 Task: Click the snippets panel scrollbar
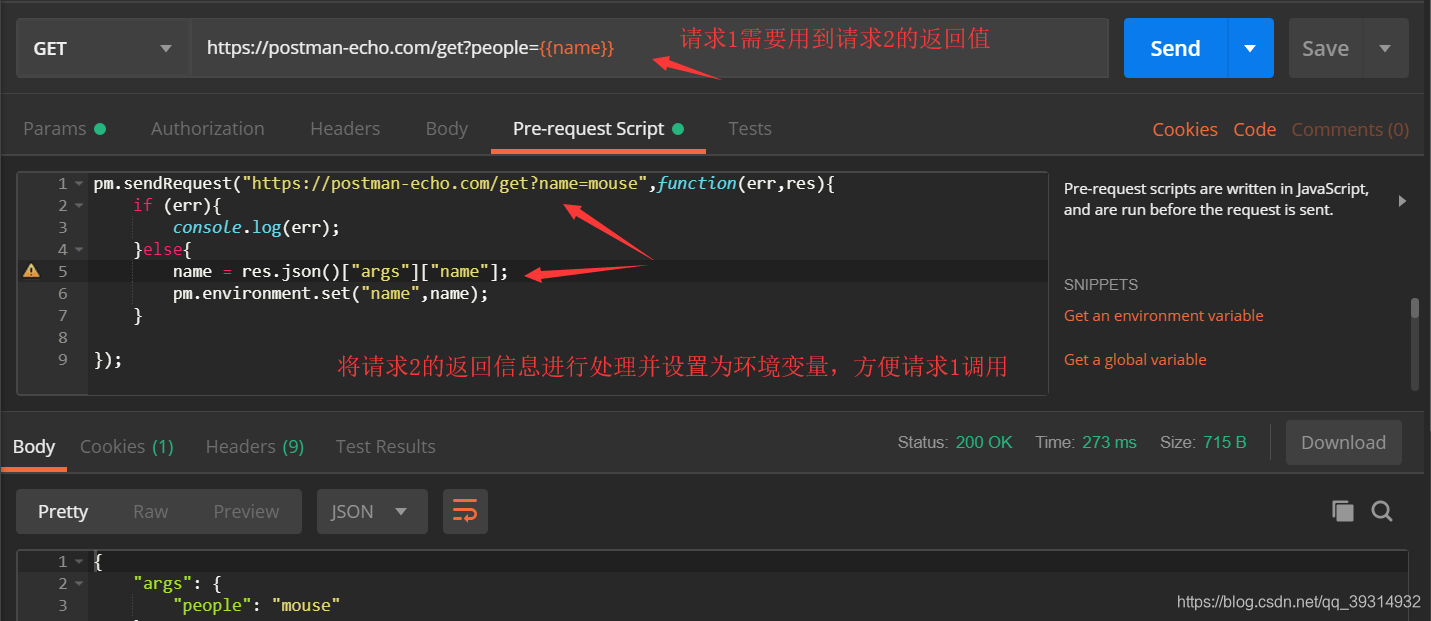tap(1415, 308)
